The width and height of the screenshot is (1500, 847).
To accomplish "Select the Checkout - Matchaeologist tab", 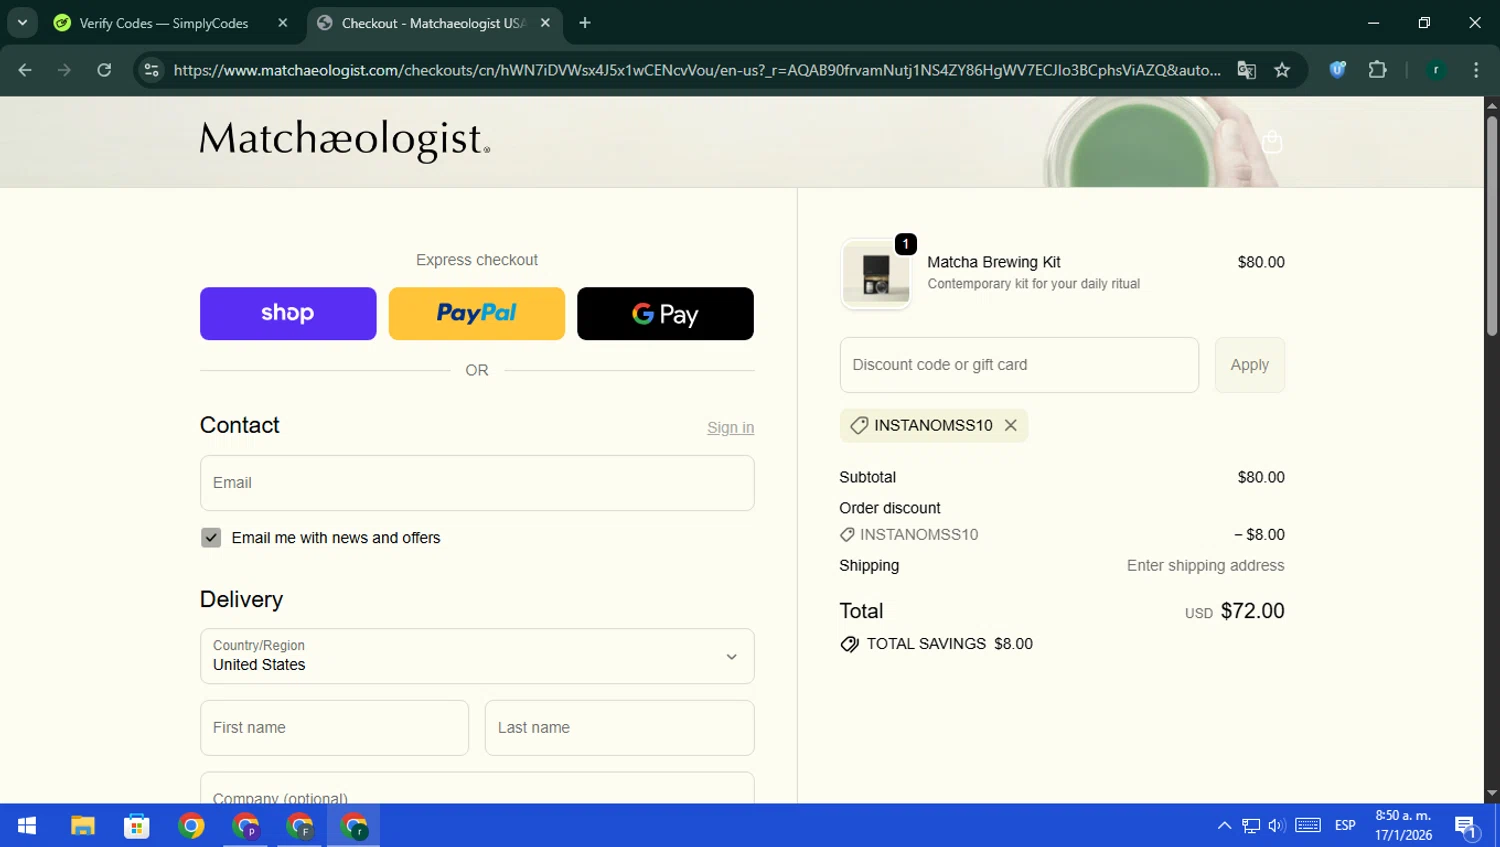I will click(432, 23).
